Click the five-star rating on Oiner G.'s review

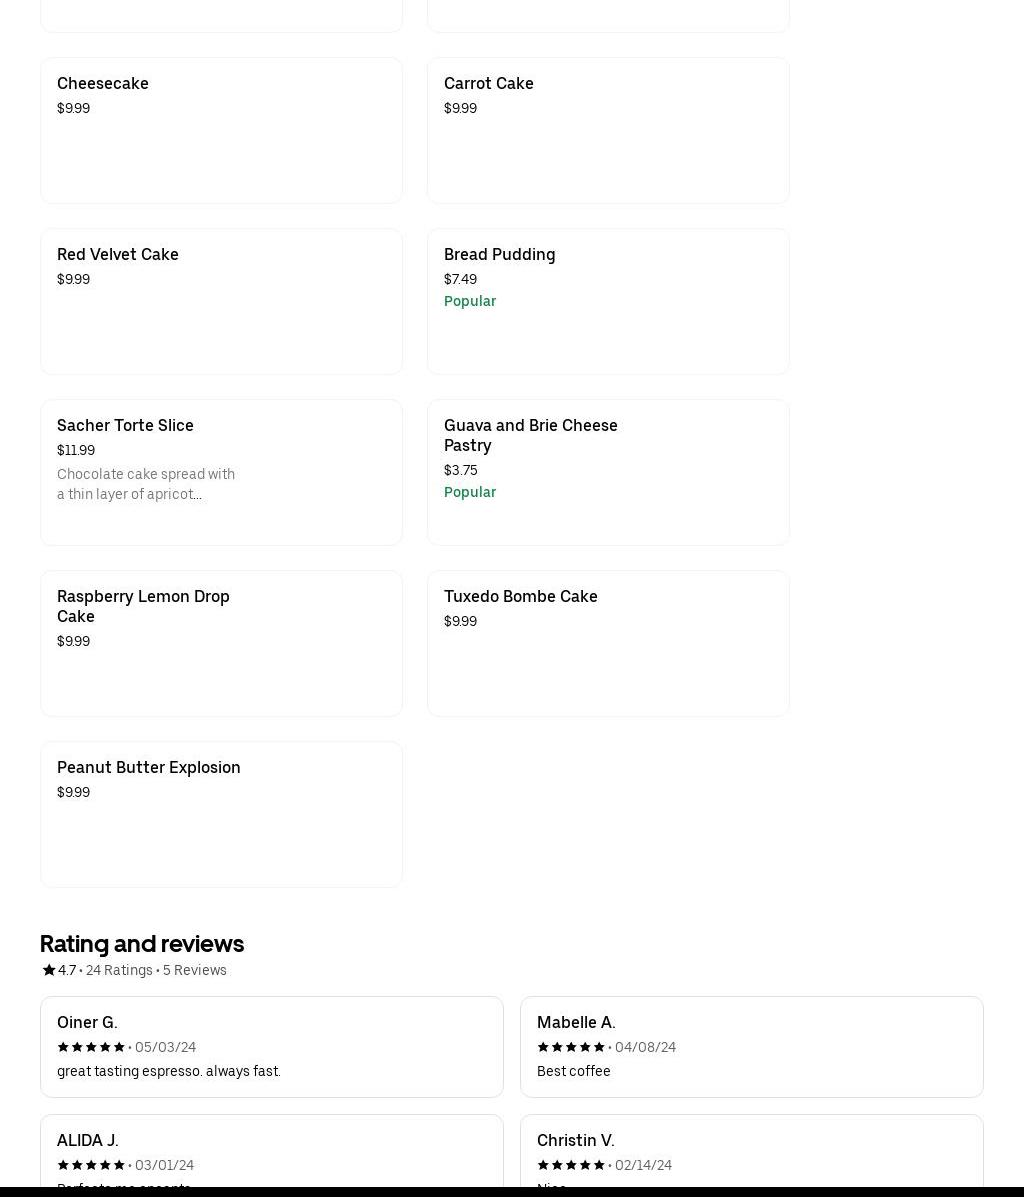coord(91,1047)
